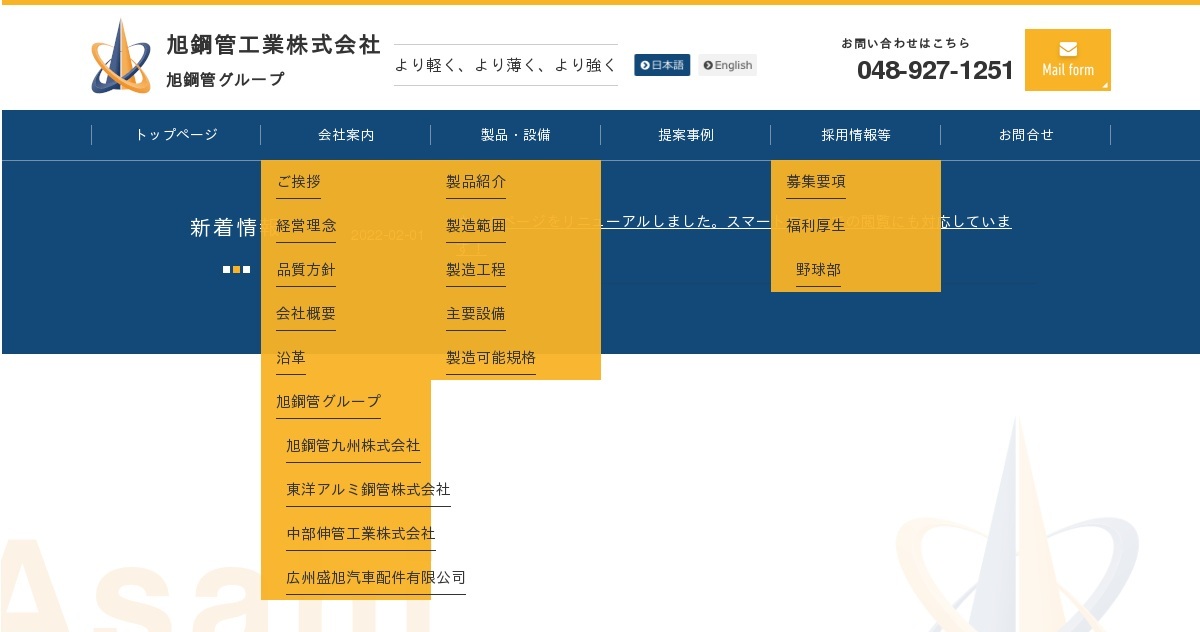This screenshot has width=1200, height=632.
Task: Open the 提案事例 menu item
Action: click(x=686, y=135)
